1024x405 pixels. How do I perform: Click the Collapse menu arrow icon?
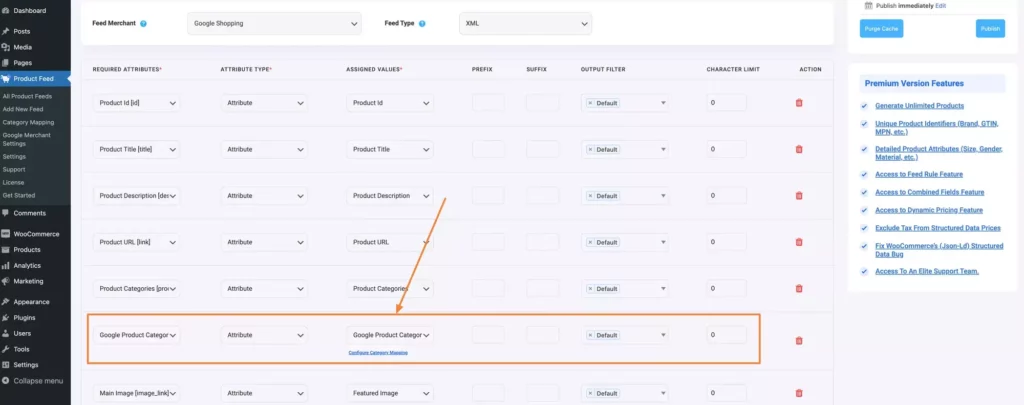6,381
